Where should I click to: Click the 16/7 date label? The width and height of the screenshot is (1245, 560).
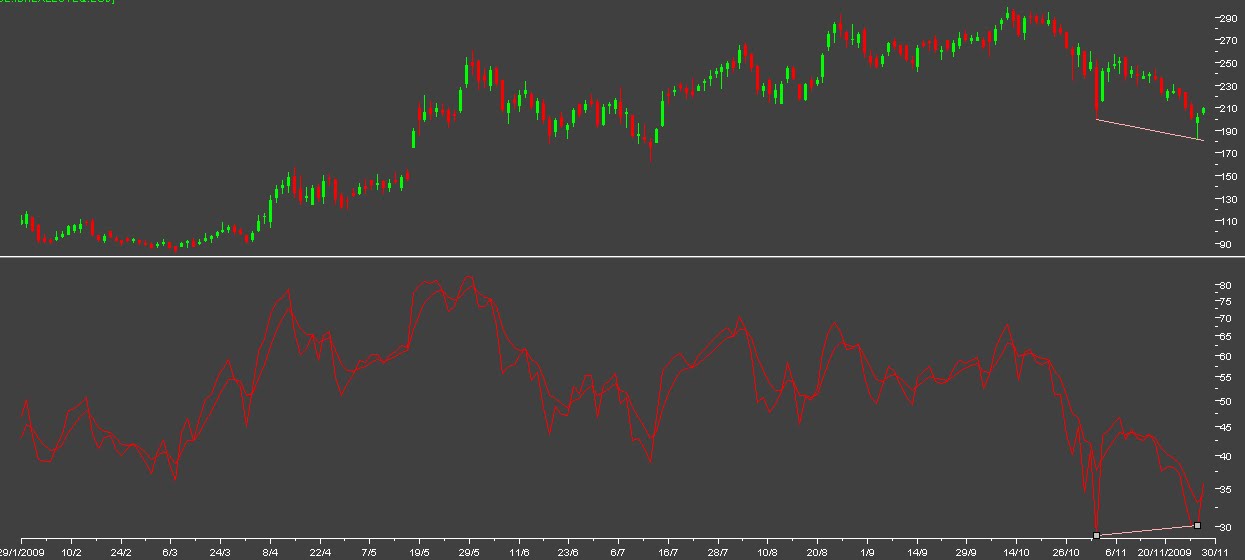coord(668,551)
